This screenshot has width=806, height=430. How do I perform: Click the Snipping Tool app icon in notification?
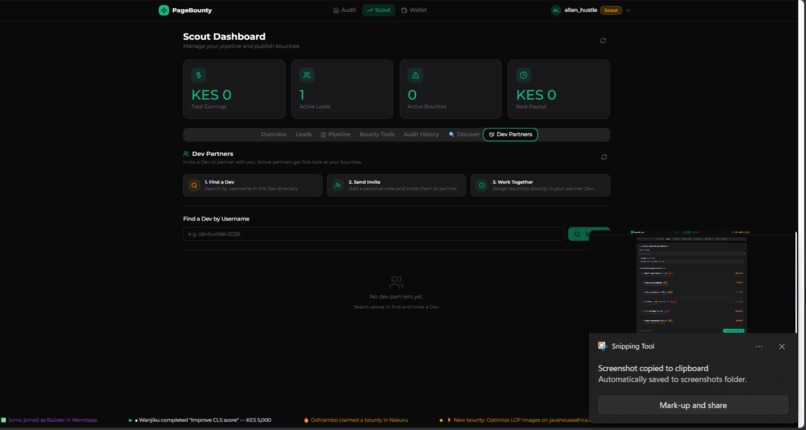tap(602, 346)
